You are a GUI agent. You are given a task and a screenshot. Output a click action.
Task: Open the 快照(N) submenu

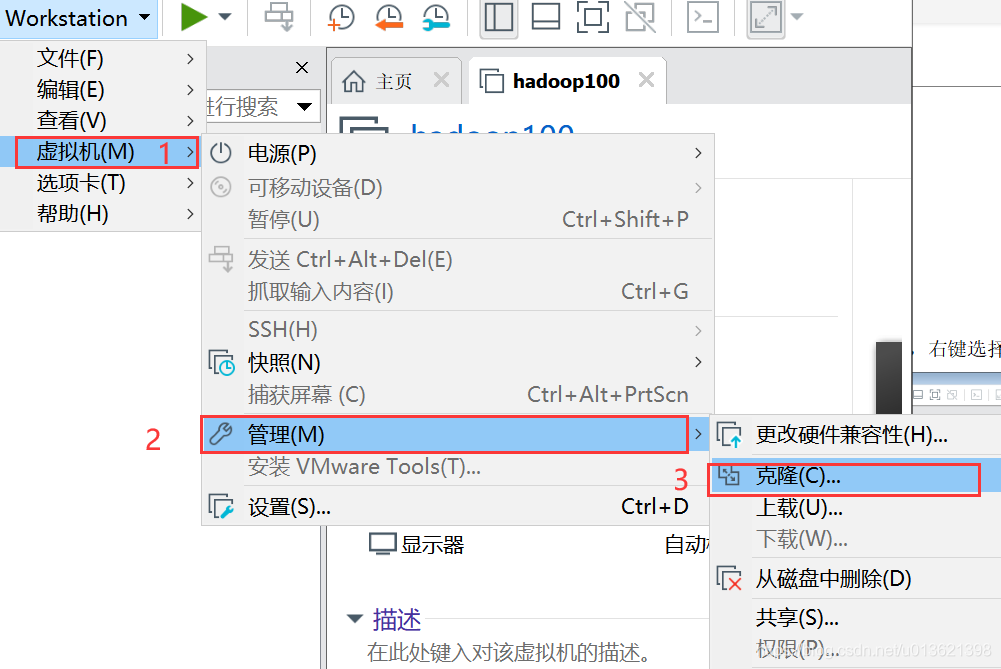(x=457, y=363)
